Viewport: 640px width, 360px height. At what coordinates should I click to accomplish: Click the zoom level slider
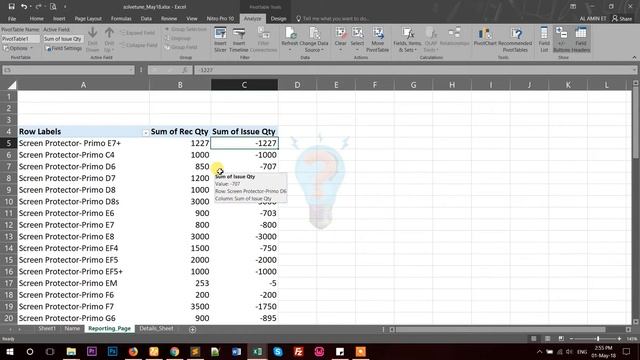tap(598, 339)
